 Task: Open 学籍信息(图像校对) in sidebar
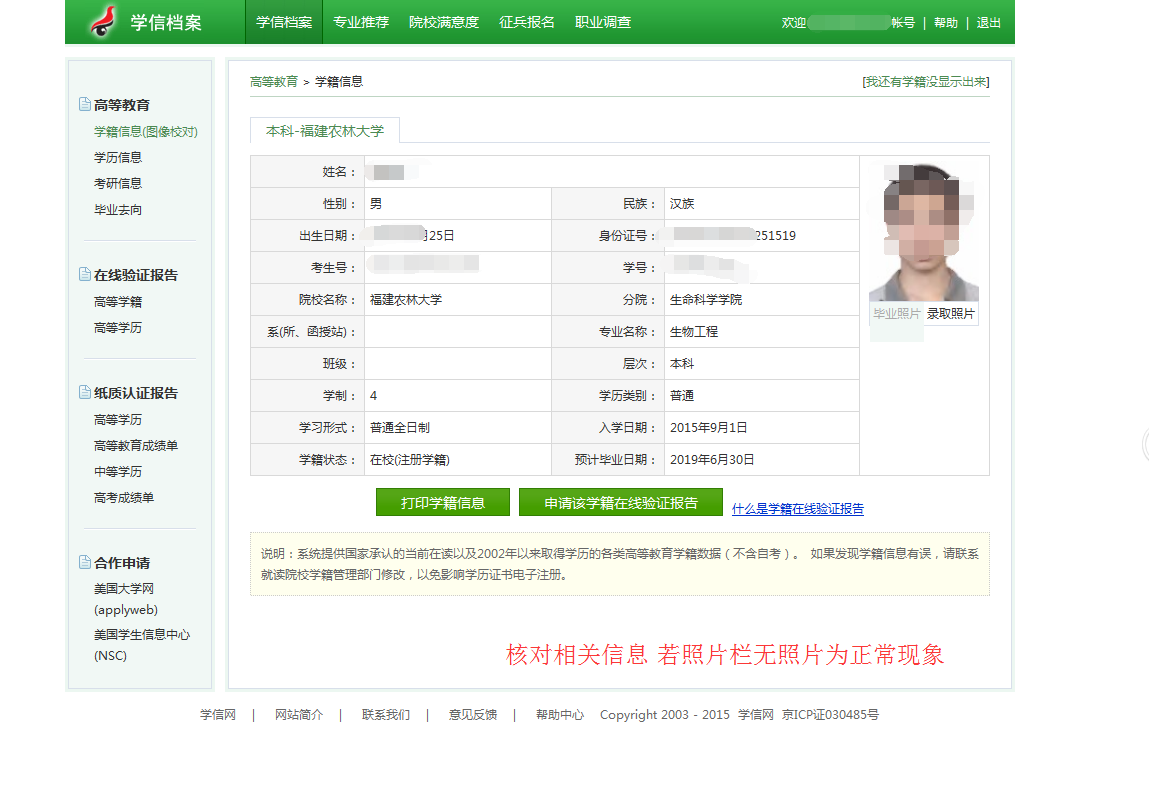pos(145,132)
